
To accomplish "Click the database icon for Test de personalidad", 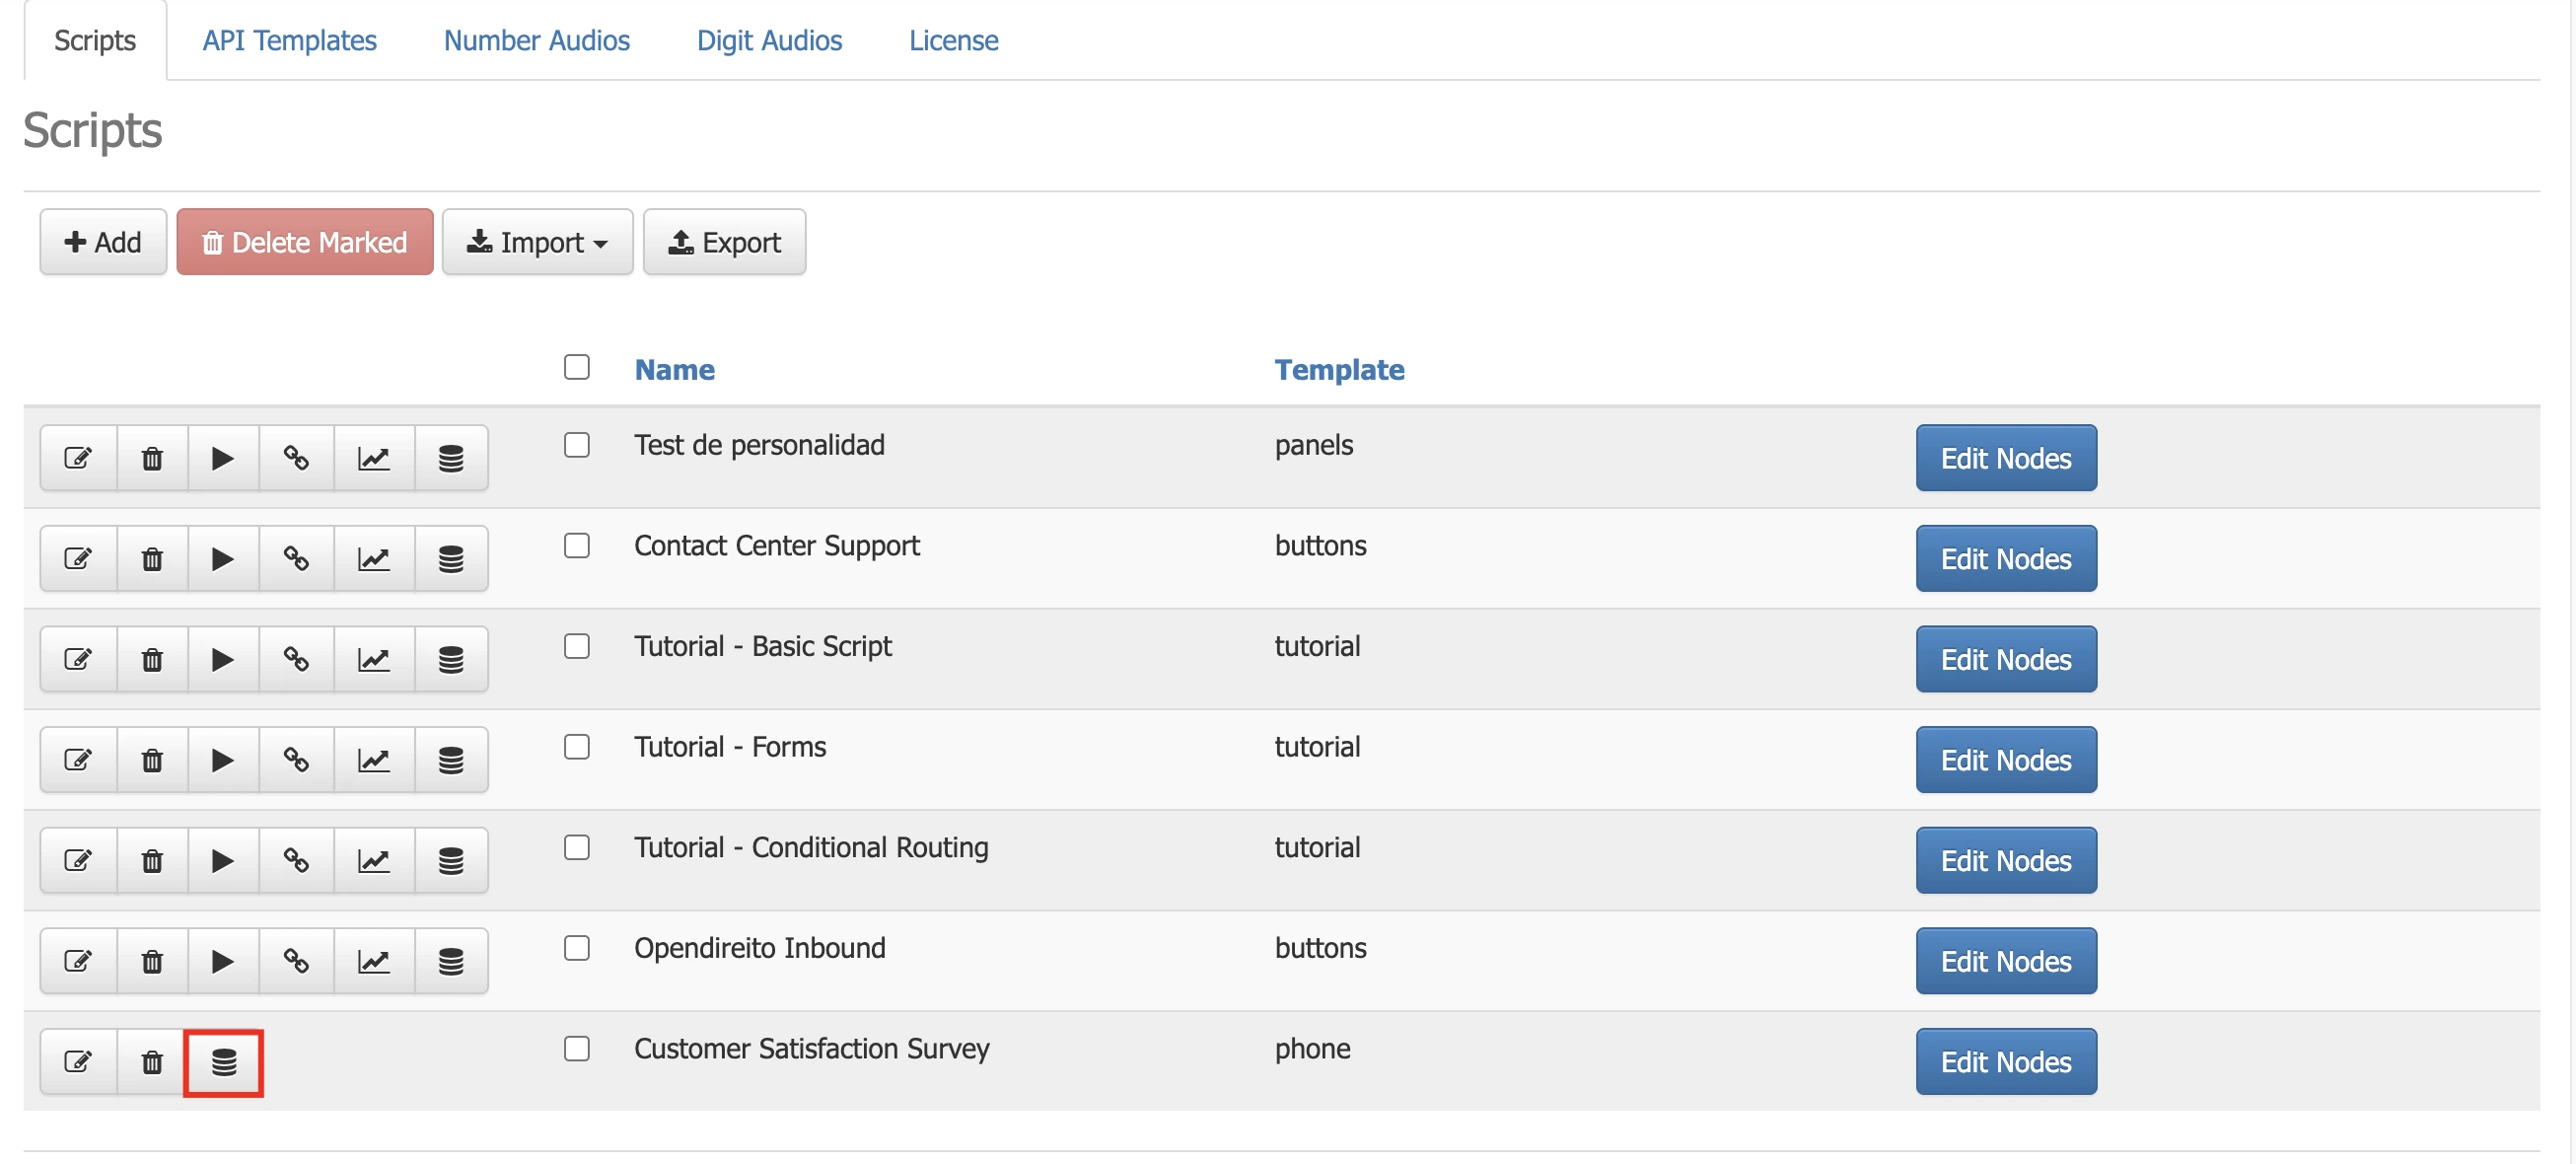I will [x=449, y=458].
